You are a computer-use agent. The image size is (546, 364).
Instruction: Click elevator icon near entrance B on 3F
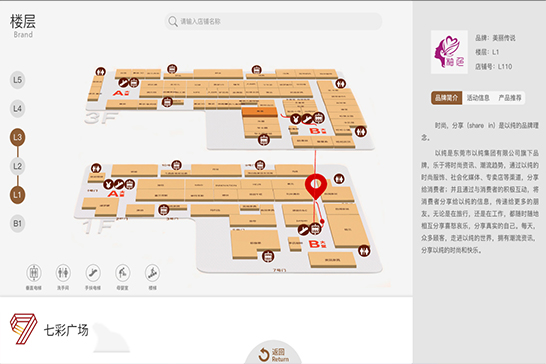tap(318, 118)
